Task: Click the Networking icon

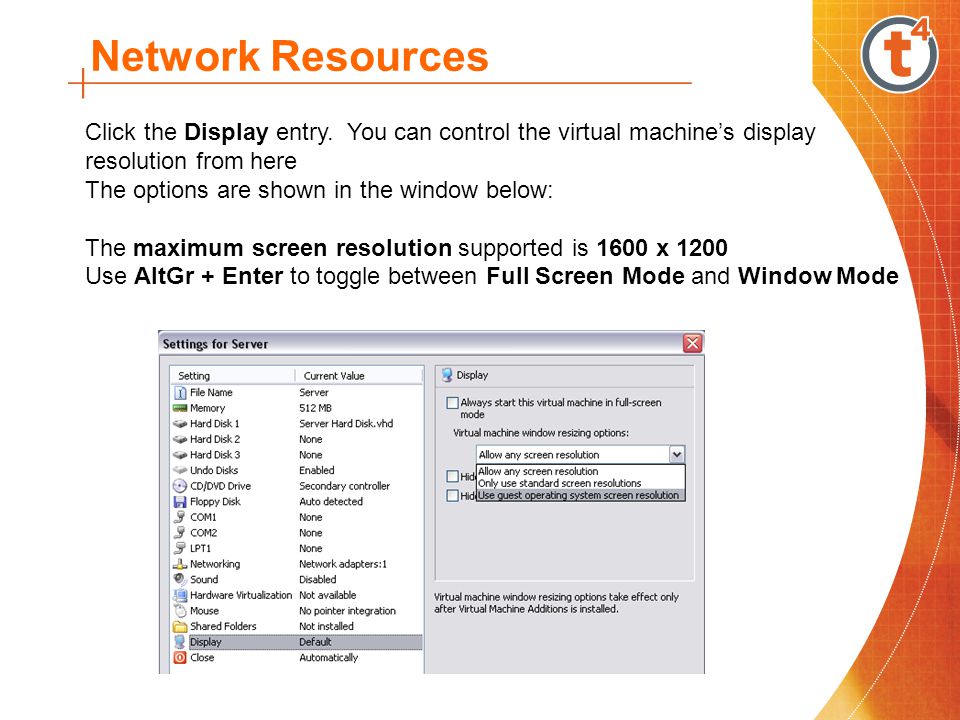Action: coord(180,564)
